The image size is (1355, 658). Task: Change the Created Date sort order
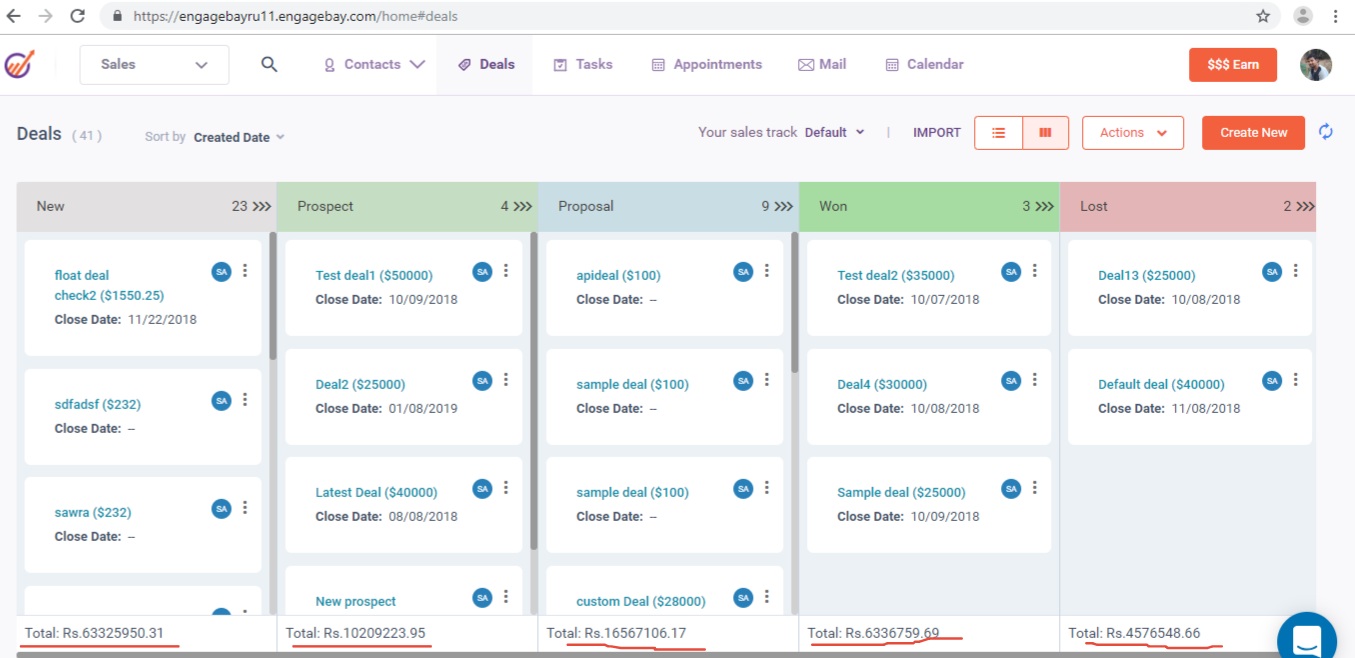239,137
